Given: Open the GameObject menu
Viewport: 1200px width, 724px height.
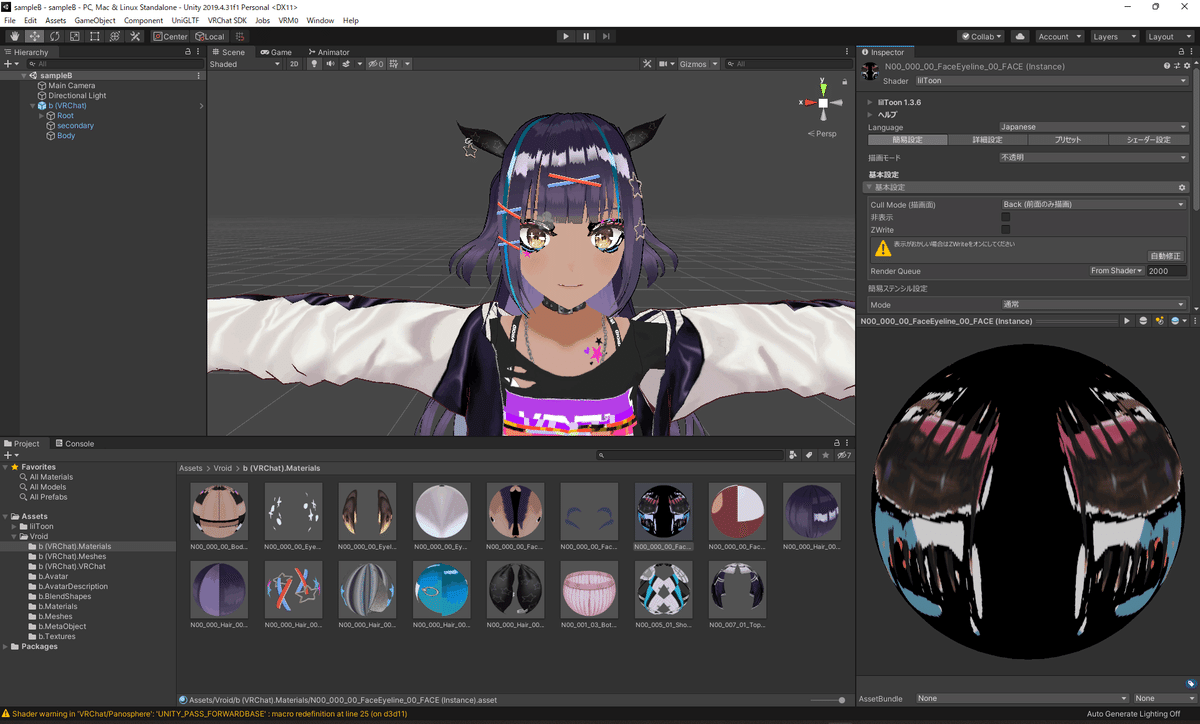Looking at the screenshot, I should (x=94, y=20).
